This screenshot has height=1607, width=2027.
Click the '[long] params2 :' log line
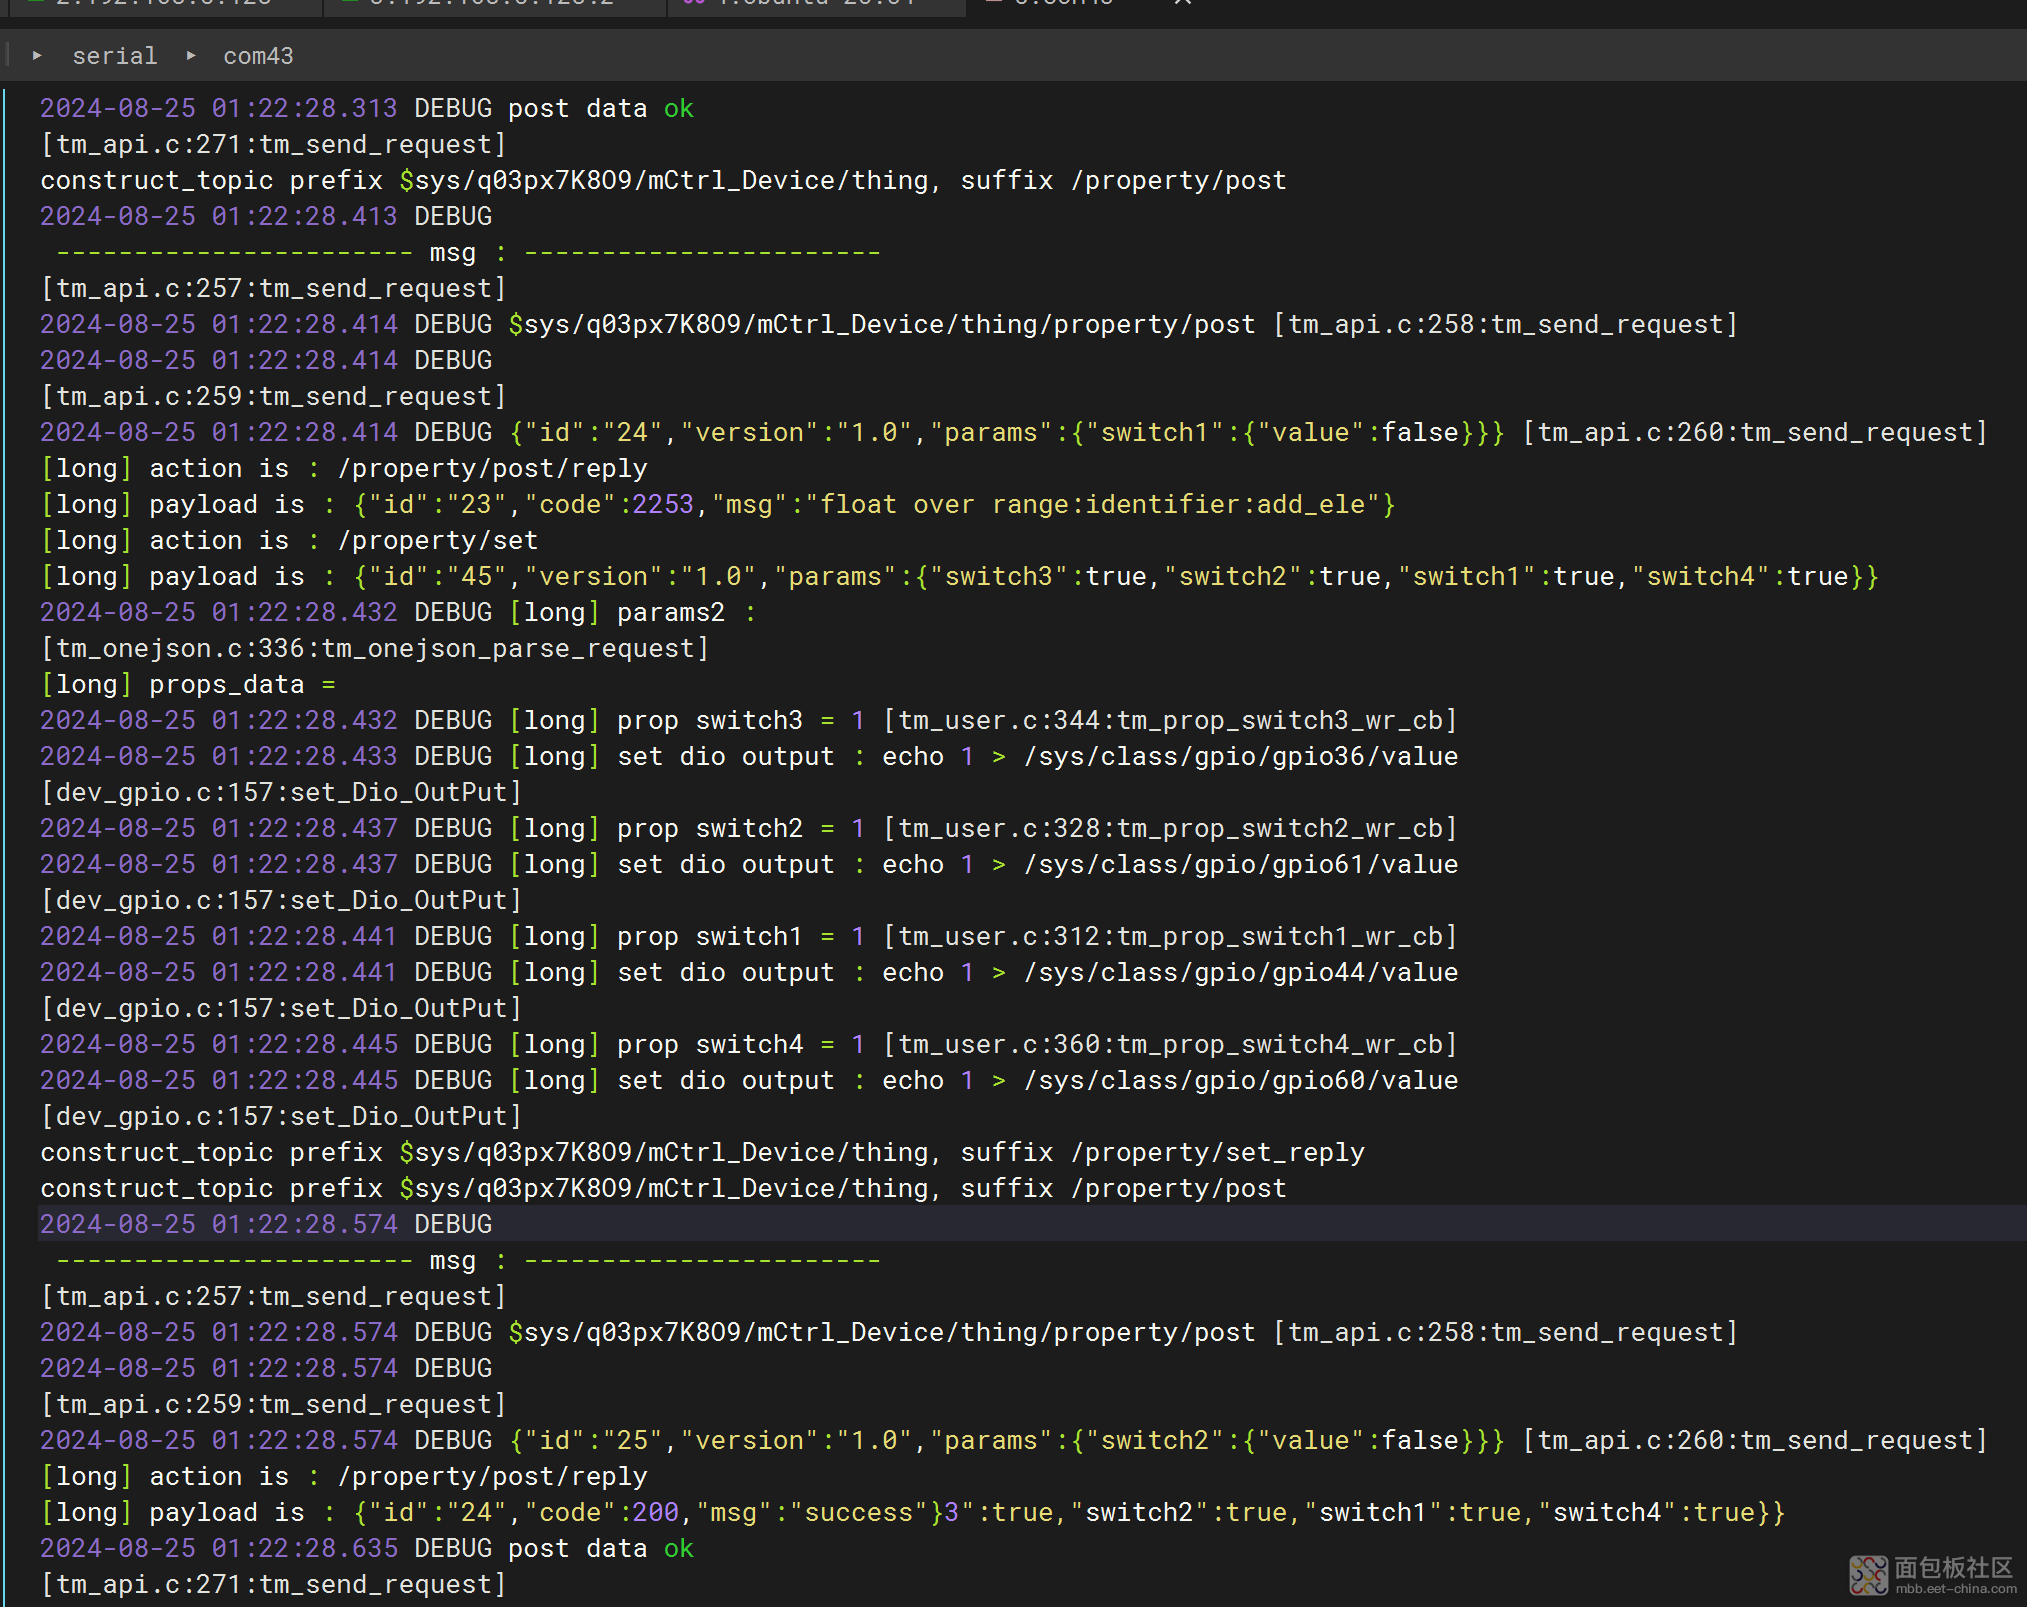click(398, 612)
